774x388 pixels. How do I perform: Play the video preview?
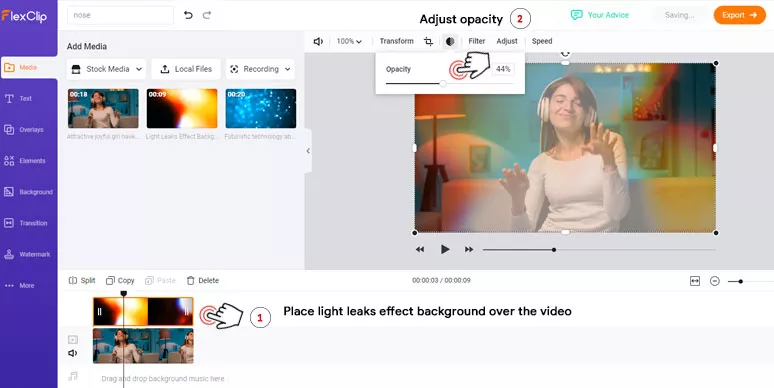[x=445, y=250]
